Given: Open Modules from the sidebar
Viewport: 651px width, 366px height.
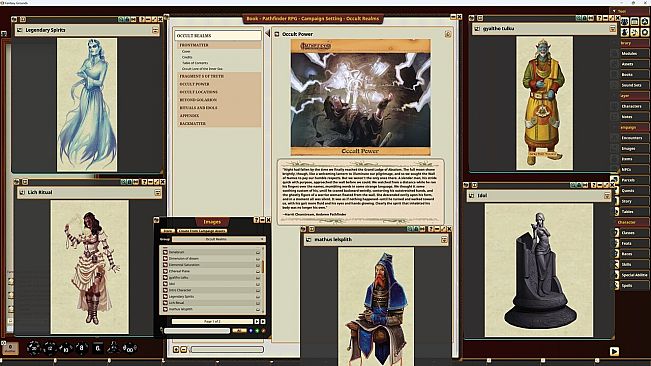Looking at the screenshot, I should tap(634, 54).
